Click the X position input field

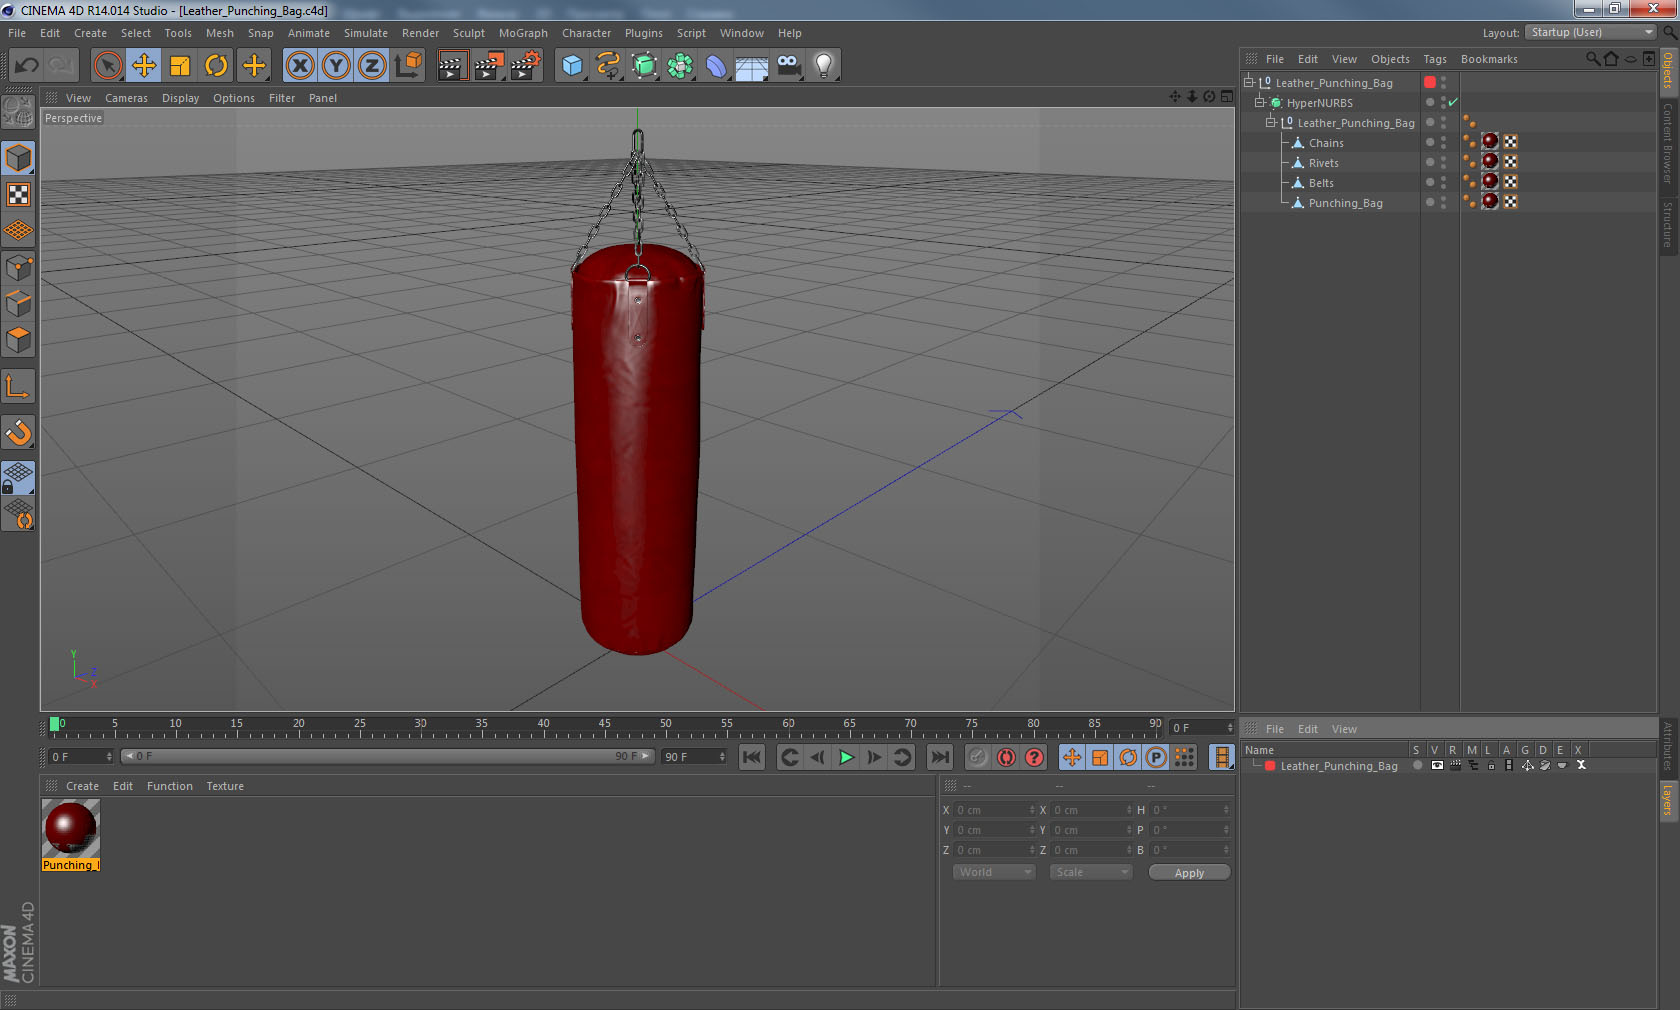coord(995,810)
